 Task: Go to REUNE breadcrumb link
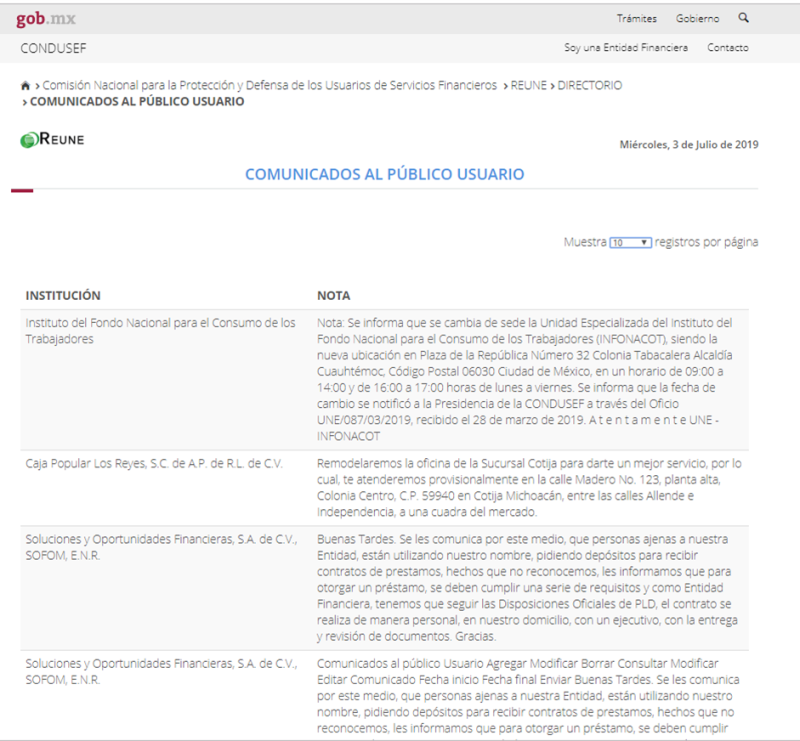click(x=528, y=85)
